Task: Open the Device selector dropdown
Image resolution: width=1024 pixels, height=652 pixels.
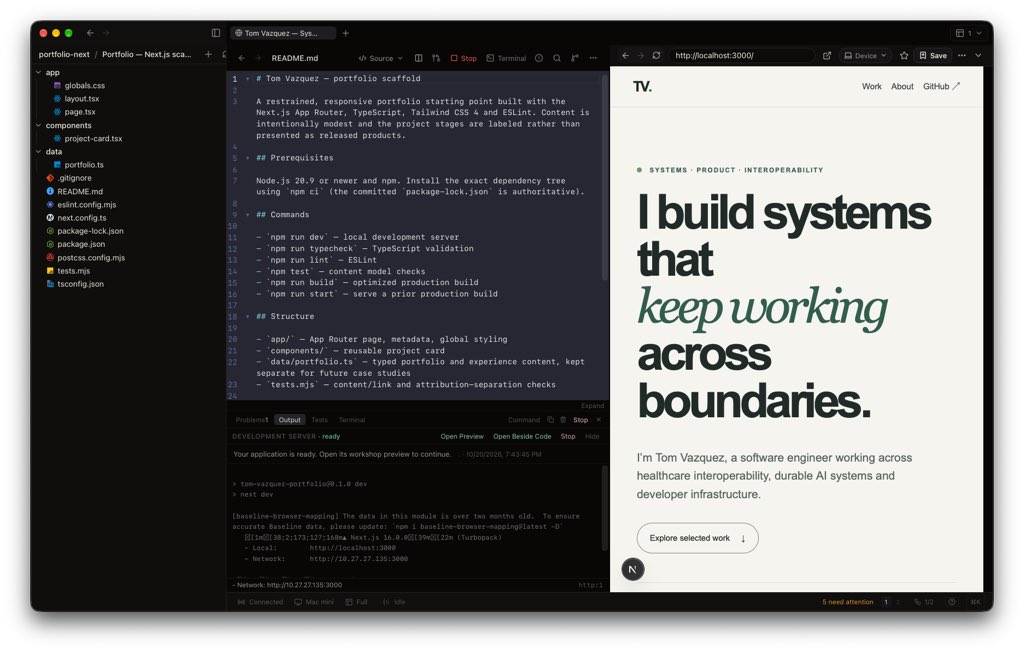Action: click(x=865, y=56)
